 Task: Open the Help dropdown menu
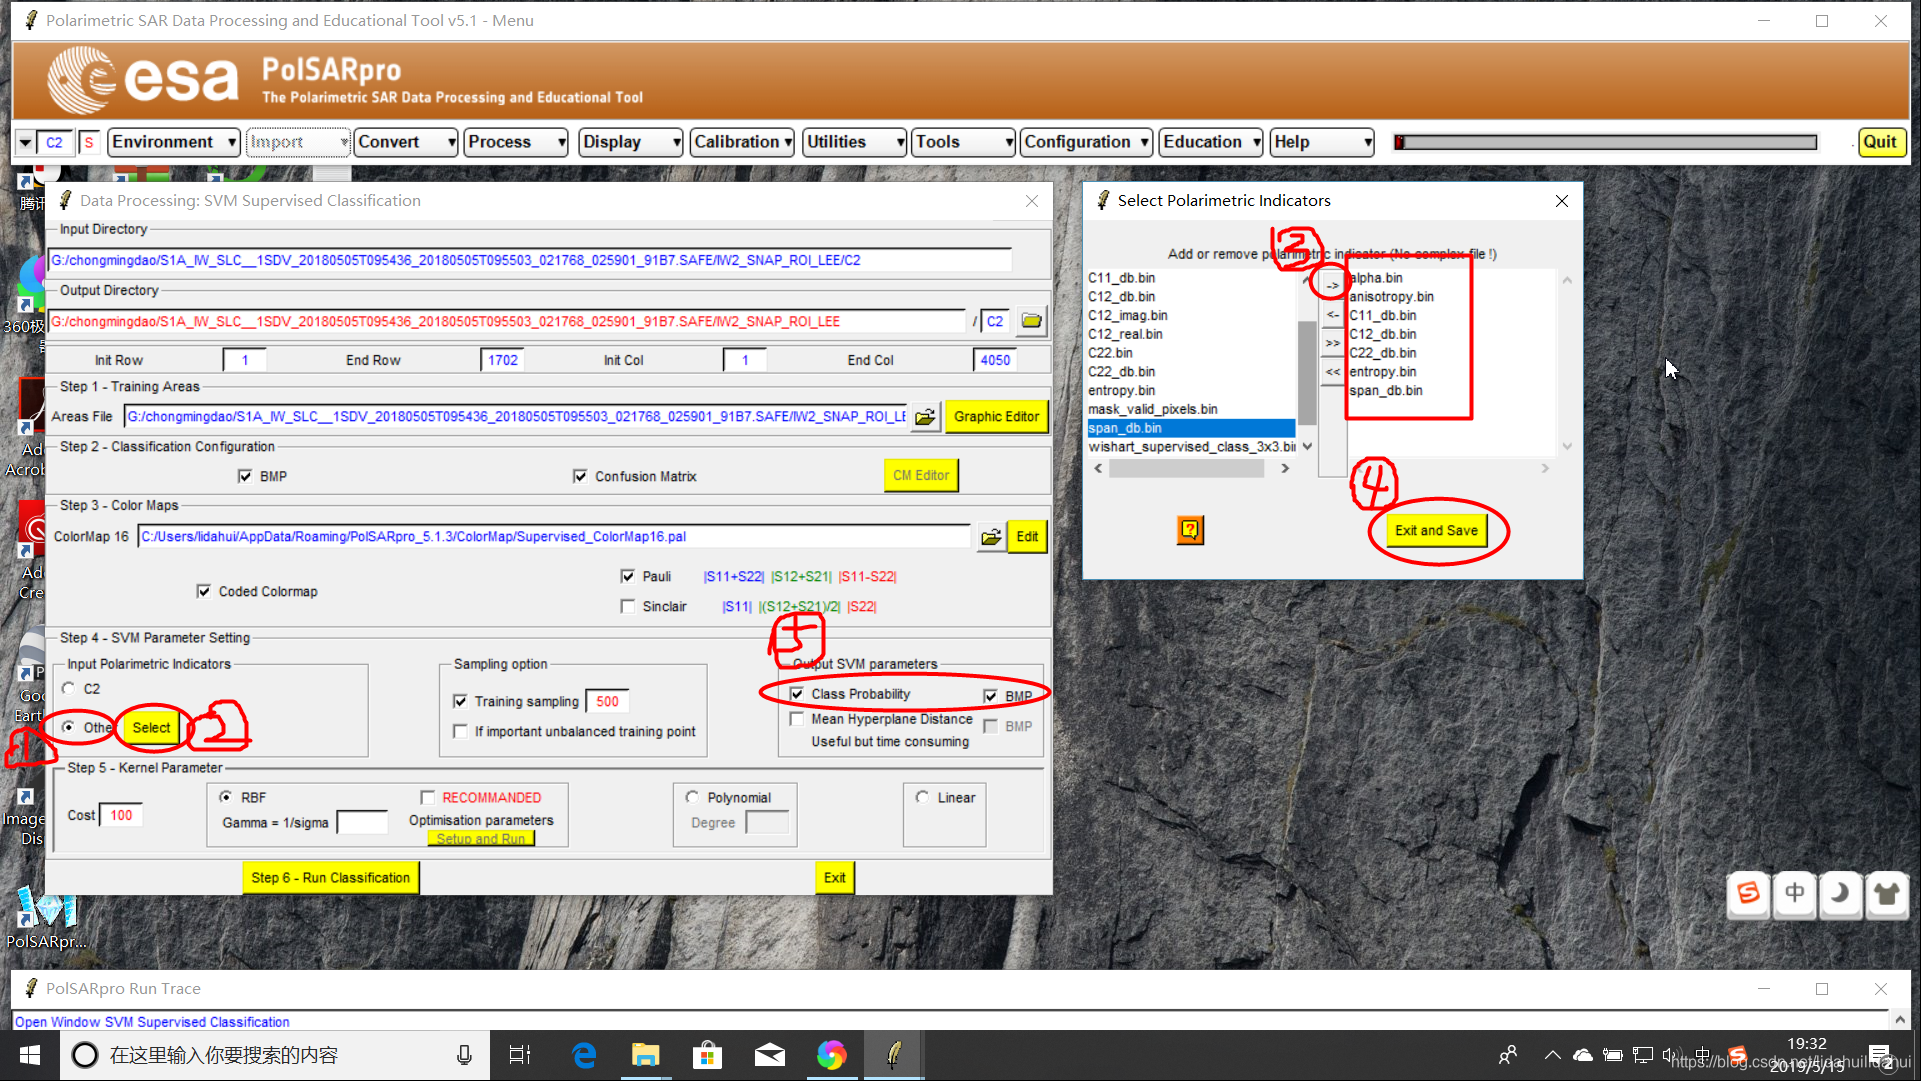1322,142
